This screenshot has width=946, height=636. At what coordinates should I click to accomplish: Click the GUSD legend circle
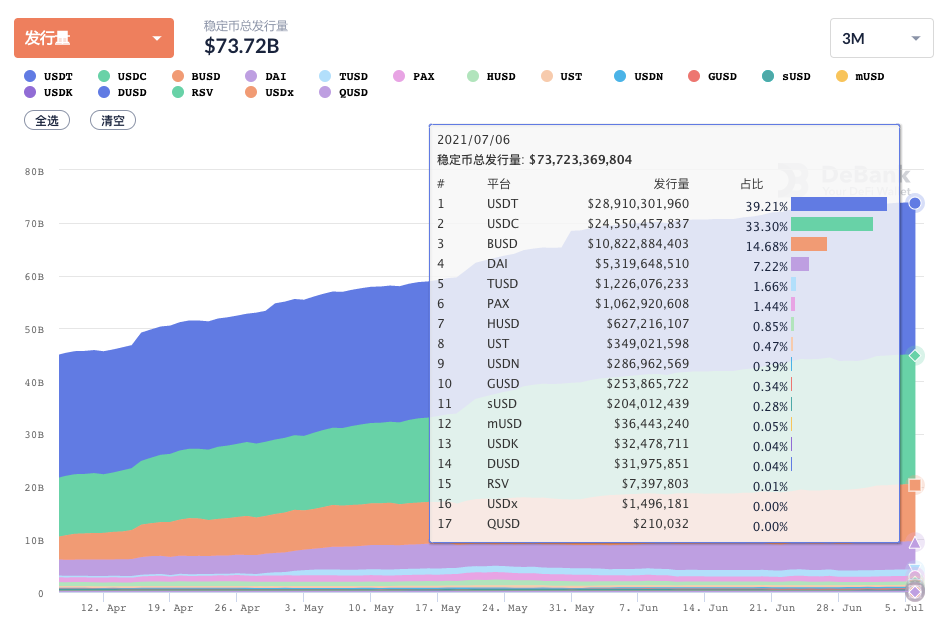click(694, 76)
